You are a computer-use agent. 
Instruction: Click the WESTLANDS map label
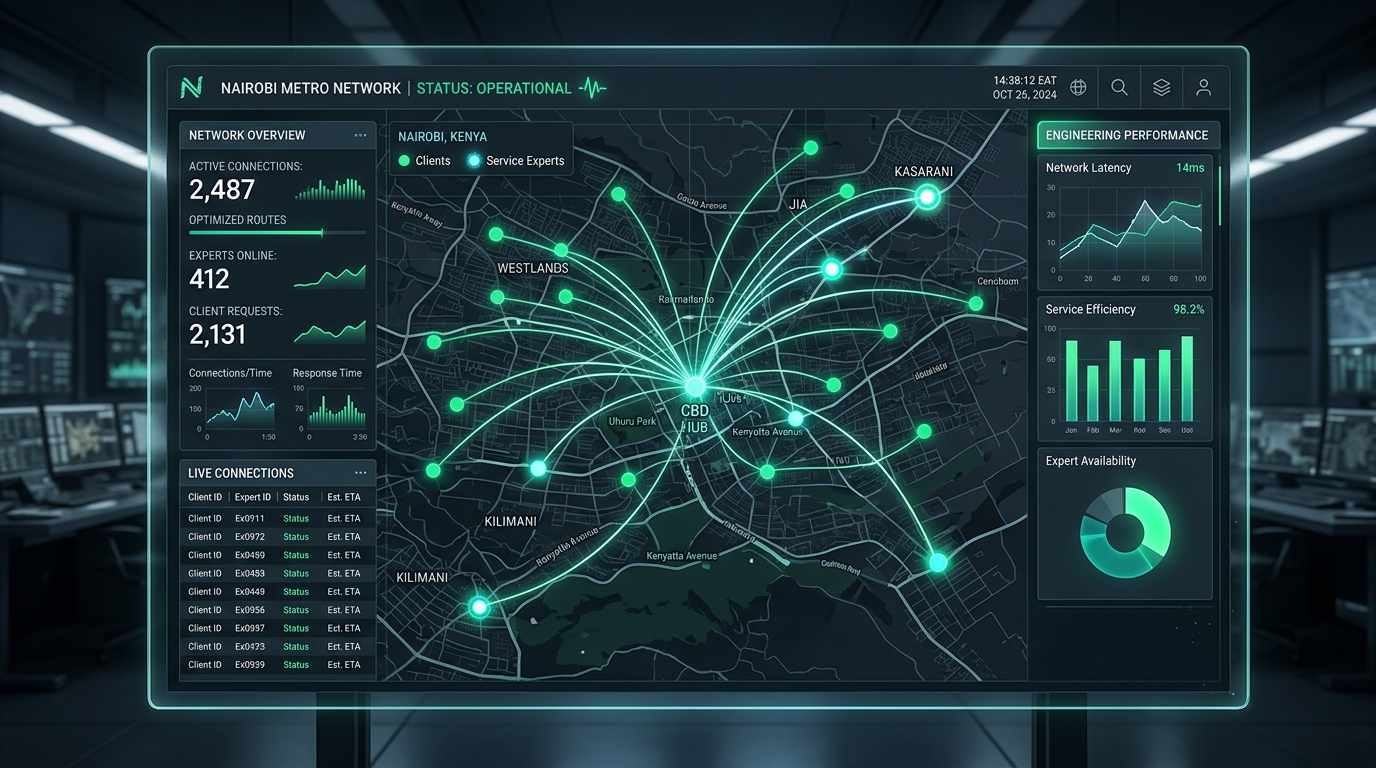point(533,268)
